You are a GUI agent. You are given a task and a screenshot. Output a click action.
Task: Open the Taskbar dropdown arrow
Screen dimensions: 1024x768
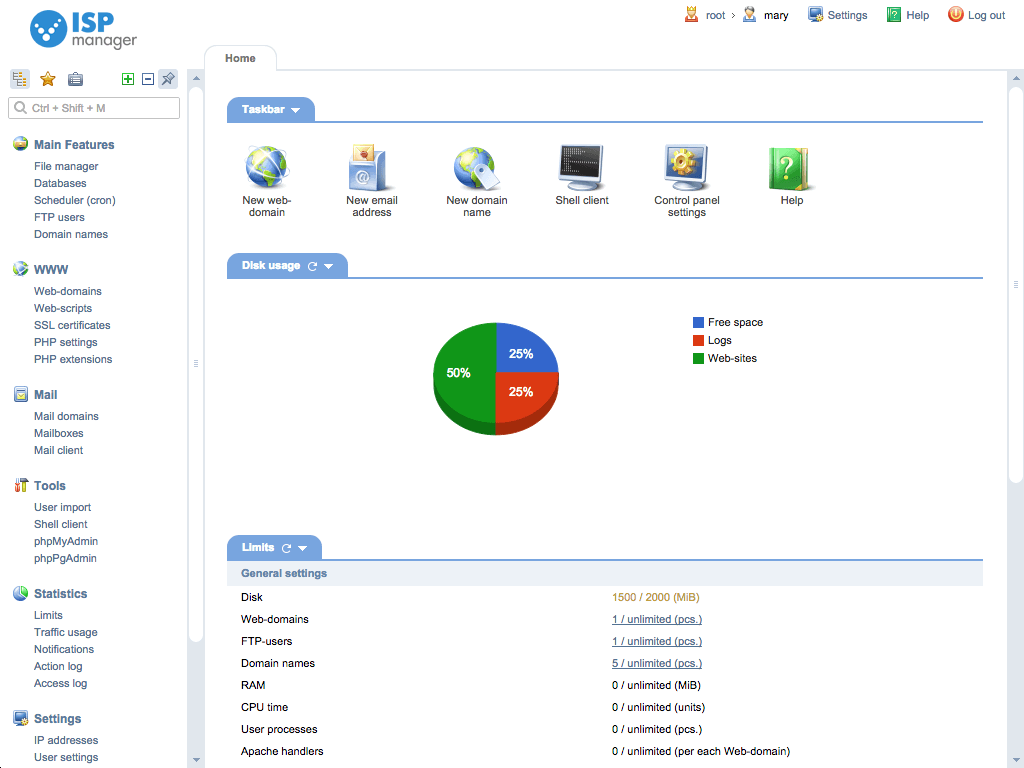click(296, 110)
